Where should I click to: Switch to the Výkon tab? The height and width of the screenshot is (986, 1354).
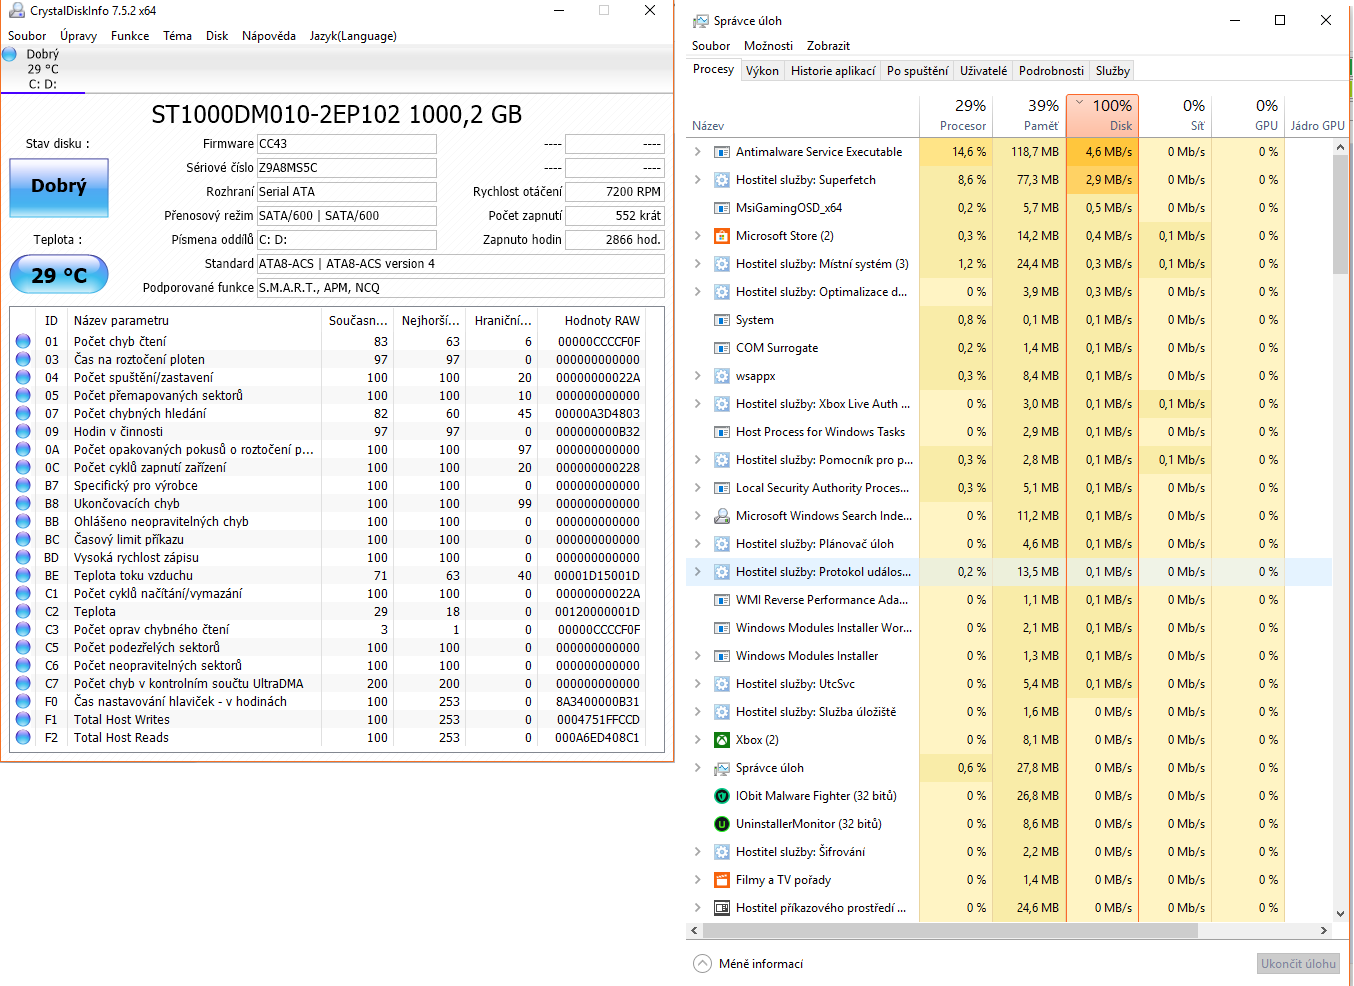click(x=762, y=71)
